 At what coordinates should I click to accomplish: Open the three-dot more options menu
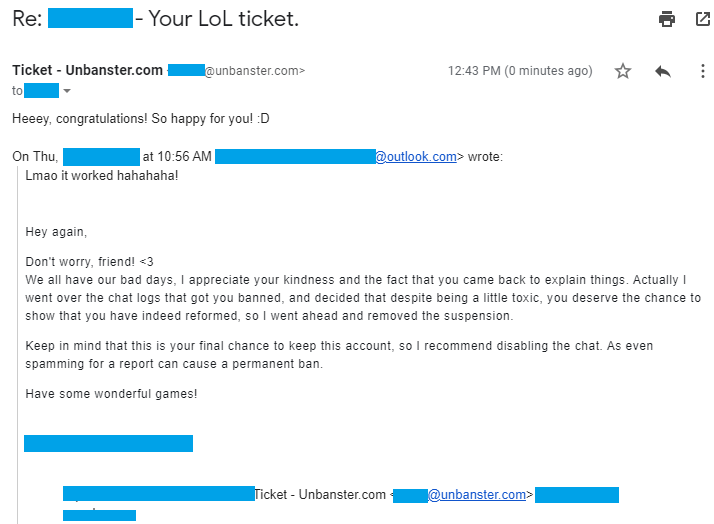coord(703,71)
